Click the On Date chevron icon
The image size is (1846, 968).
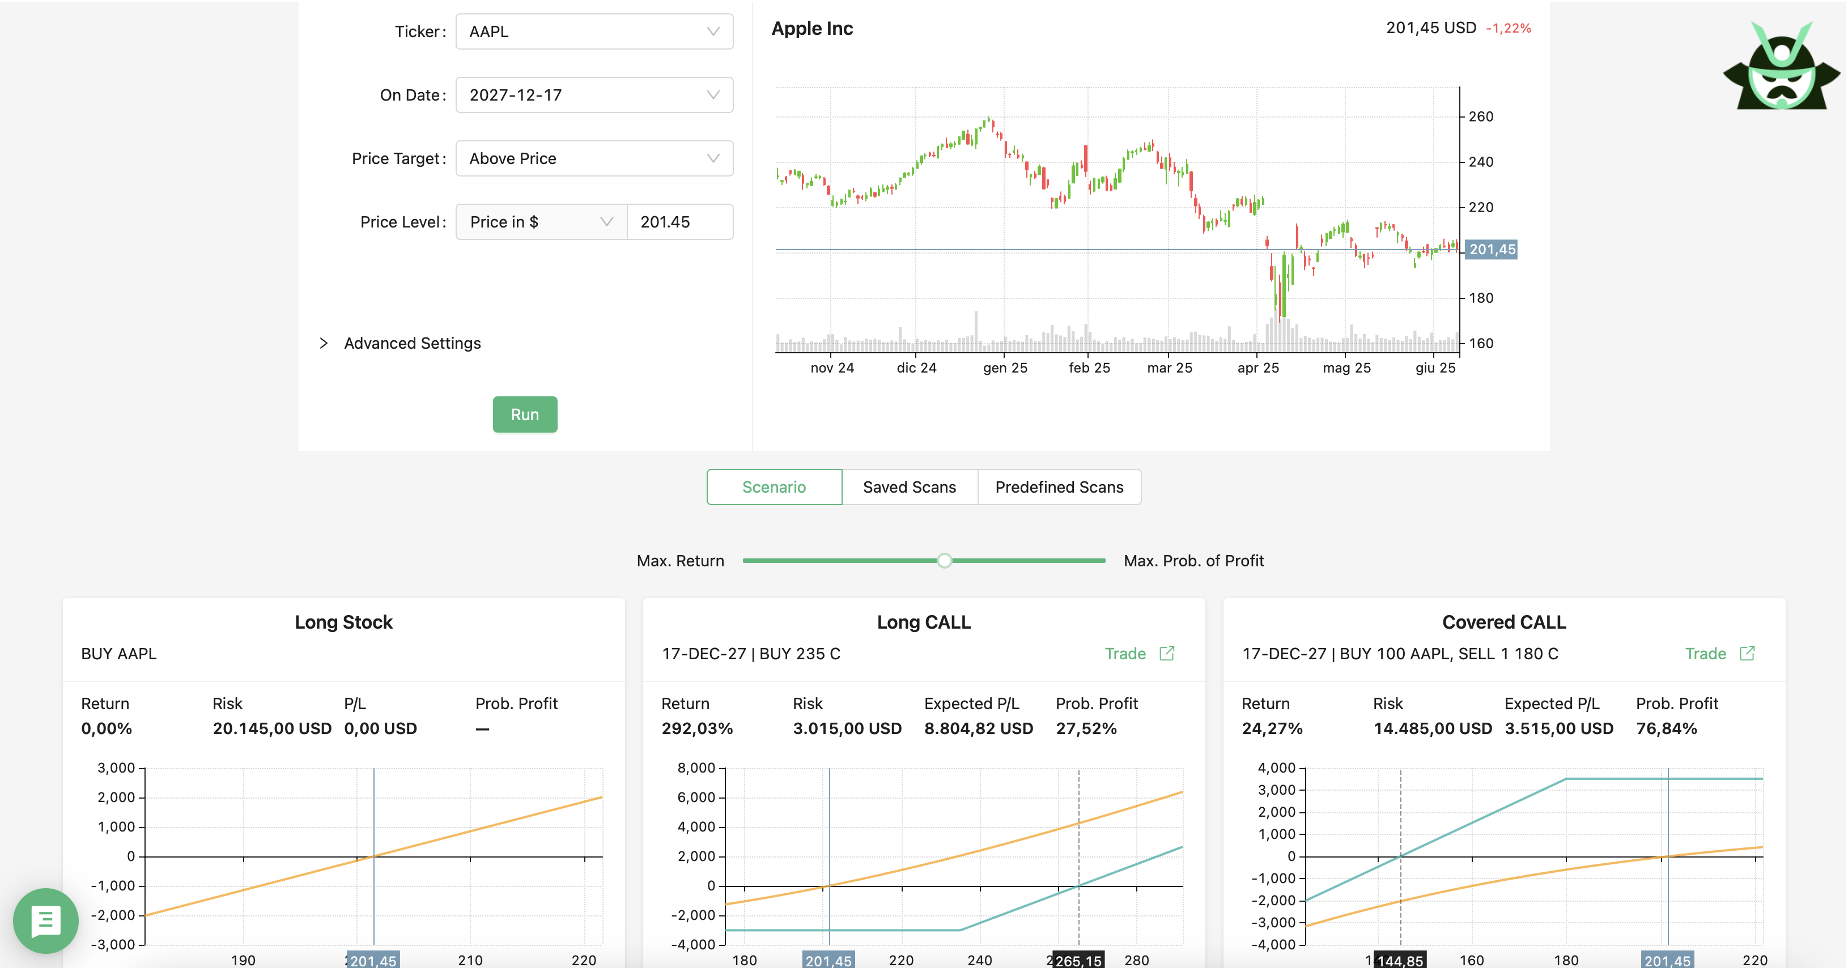(x=713, y=95)
